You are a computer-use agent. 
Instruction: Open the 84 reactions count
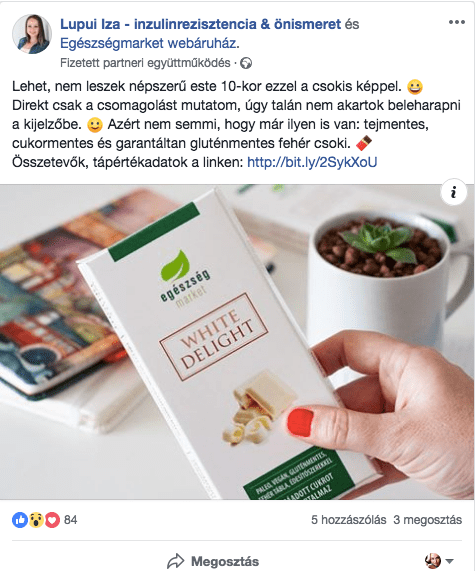[71, 520]
